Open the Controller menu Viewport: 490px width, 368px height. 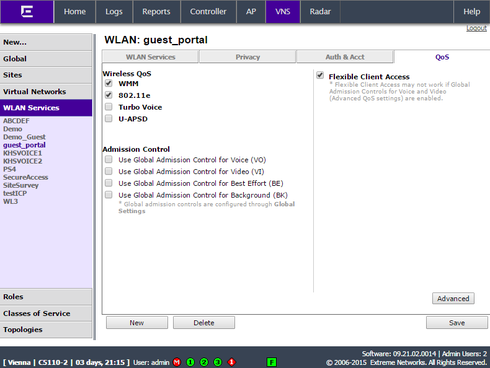pyautogui.click(x=208, y=12)
